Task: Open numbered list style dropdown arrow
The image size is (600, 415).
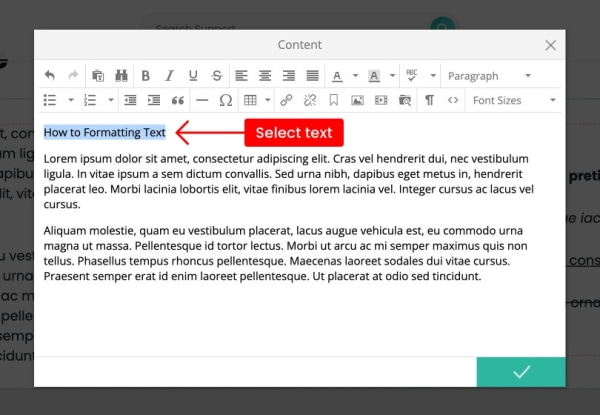Action: (111, 100)
